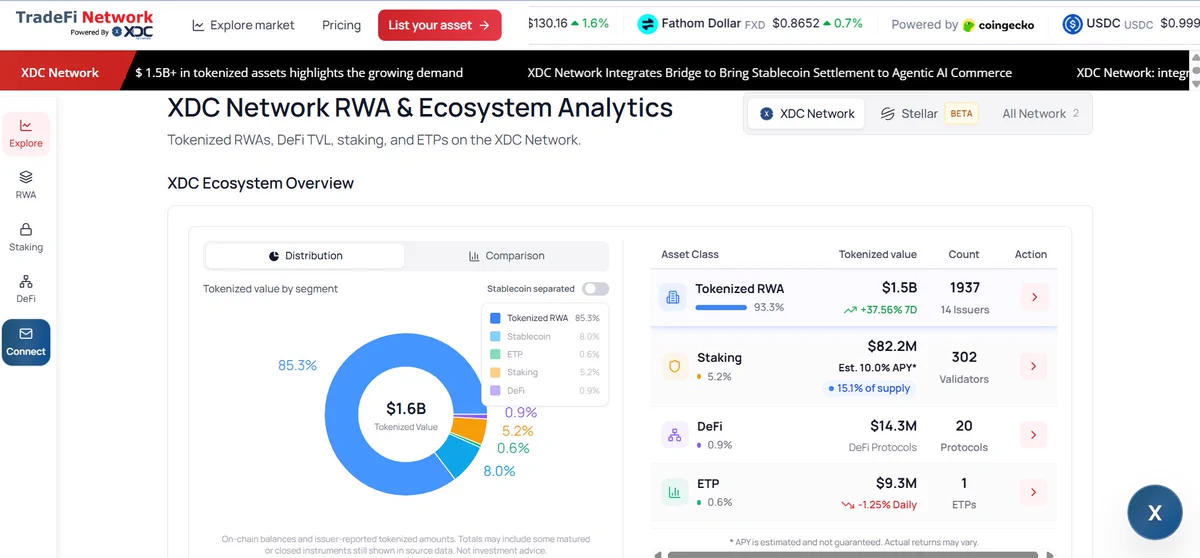Open the $1.5B+ tokenized assets news headline

pyautogui.click(x=299, y=72)
